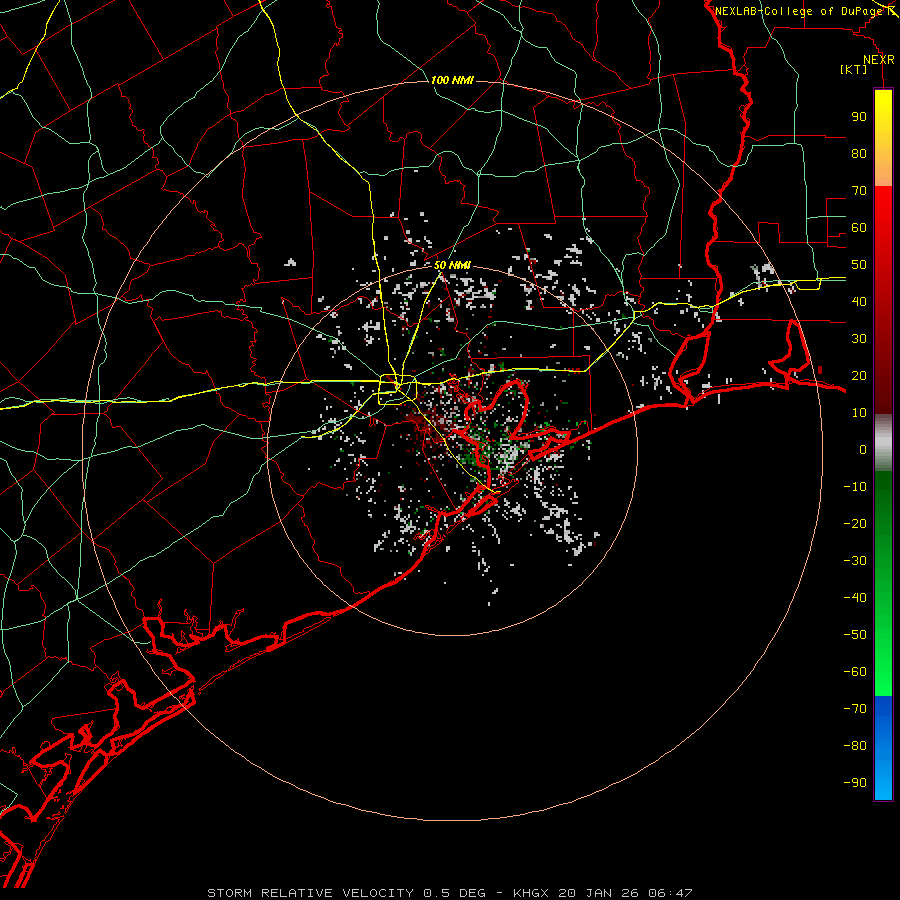Click the -50 value on velocity scale
This screenshot has width=900, height=900.
855,635
